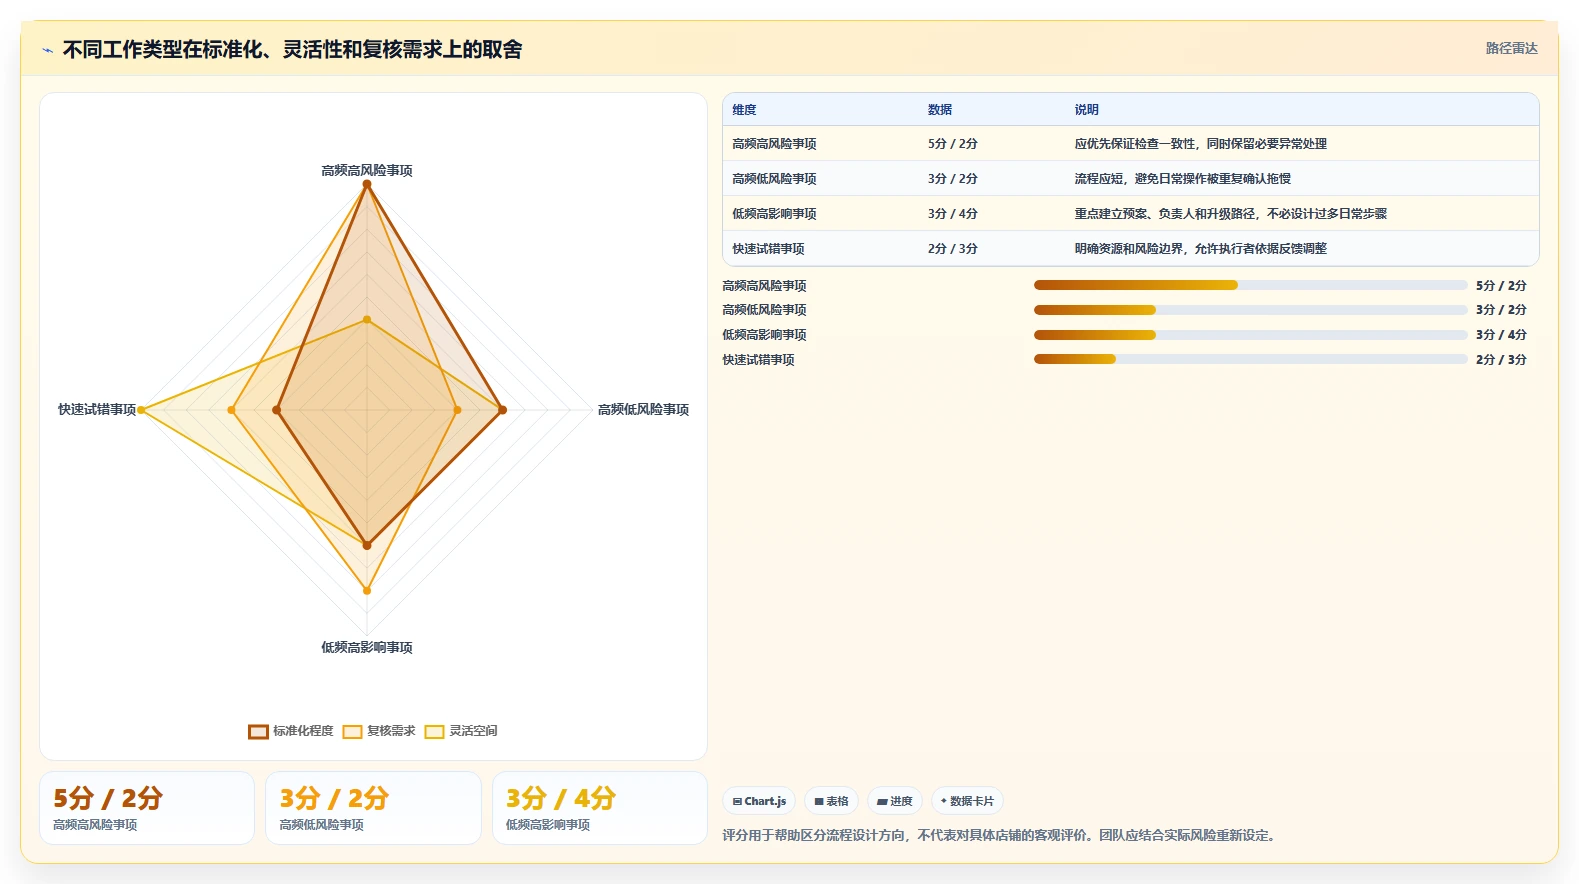Click the radar axis label 高频高风险事项
This screenshot has height=884, width=1579.
click(367, 171)
